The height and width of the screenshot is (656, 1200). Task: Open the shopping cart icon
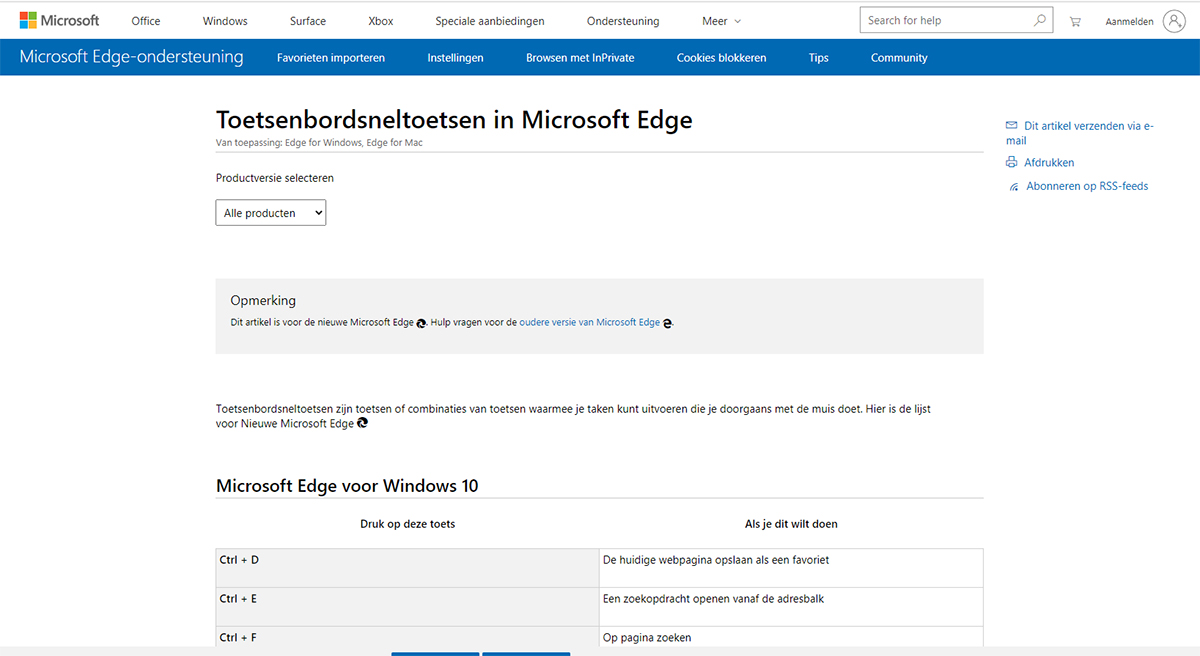click(x=1075, y=21)
